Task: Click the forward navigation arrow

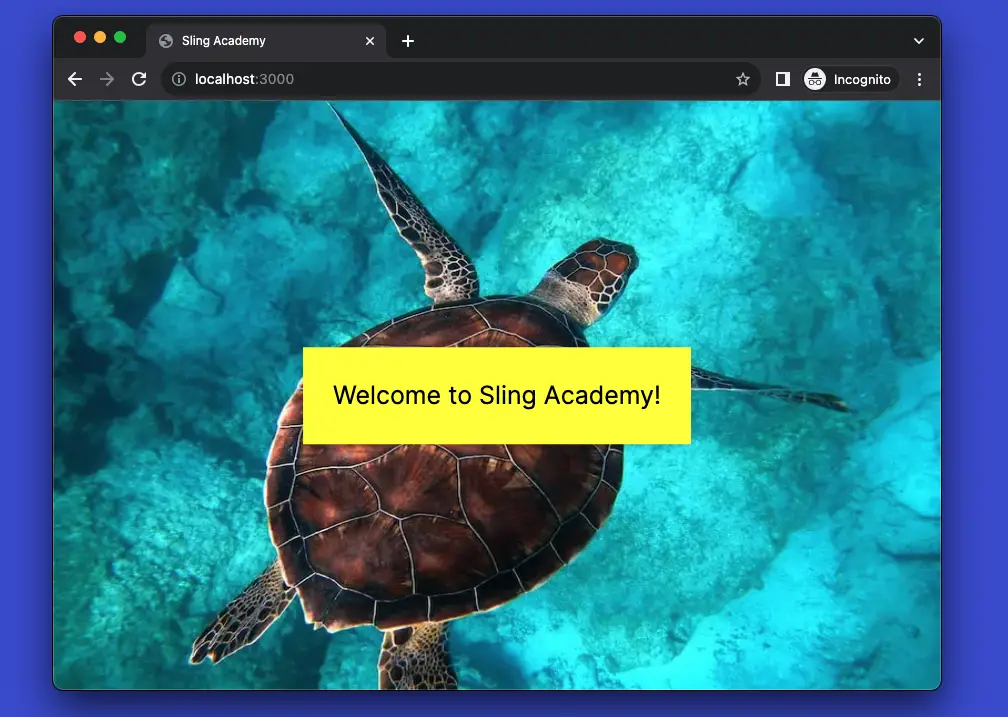Action: [x=107, y=79]
